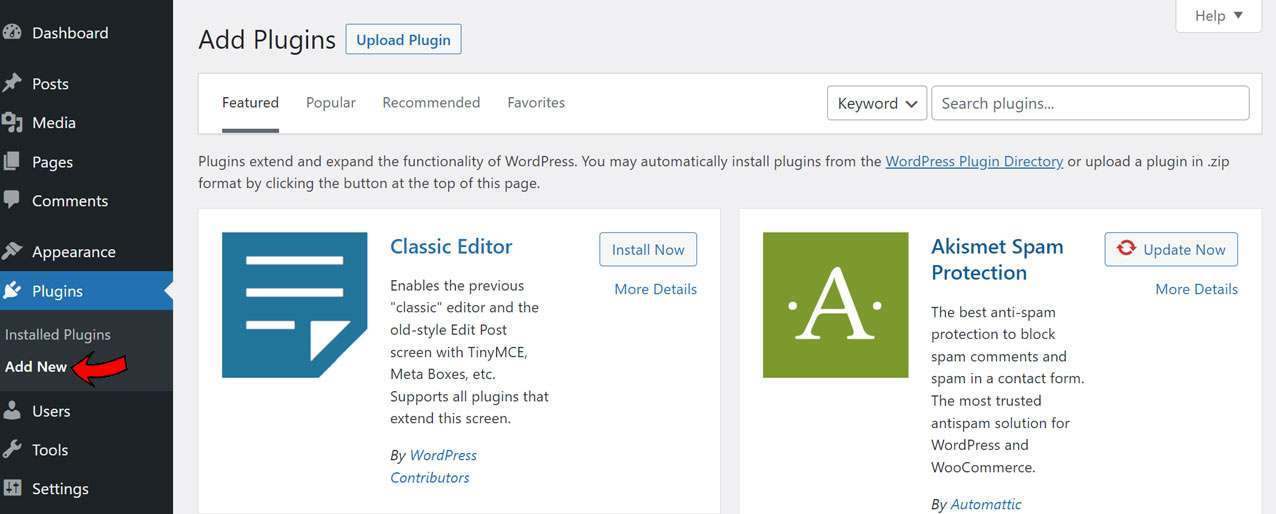Click the Posts pushpin icon
1276x514 pixels.
pyautogui.click(x=11, y=83)
